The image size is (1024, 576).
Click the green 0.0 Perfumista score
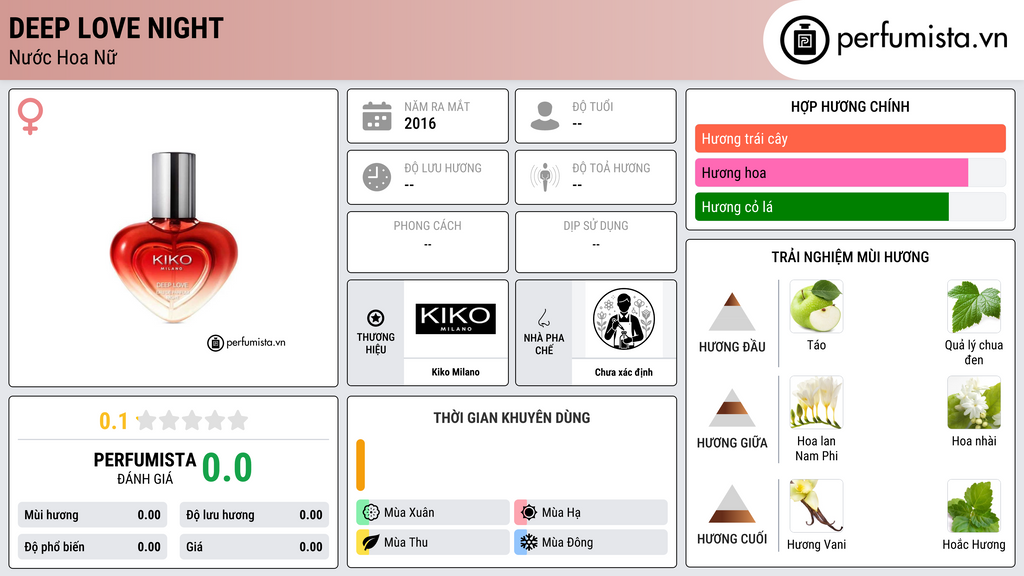(227, 467)
